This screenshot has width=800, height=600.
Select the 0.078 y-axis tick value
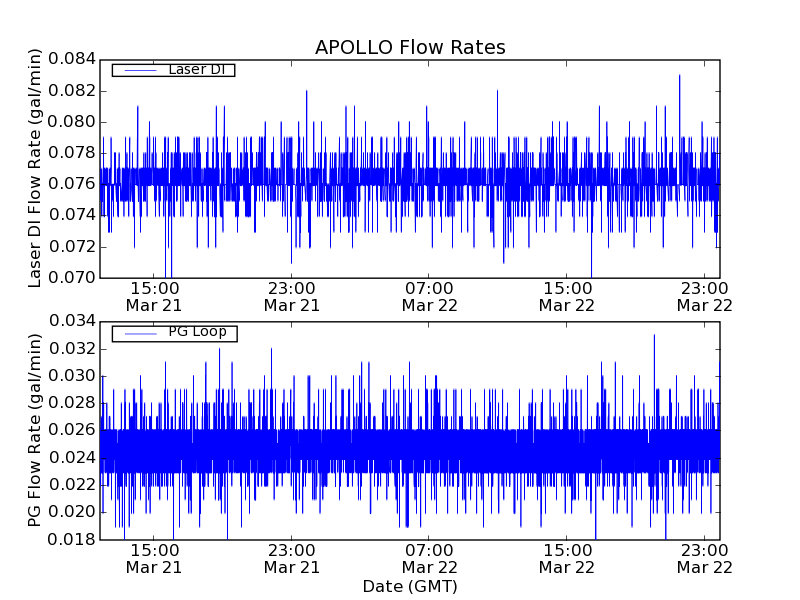[72, 153]
